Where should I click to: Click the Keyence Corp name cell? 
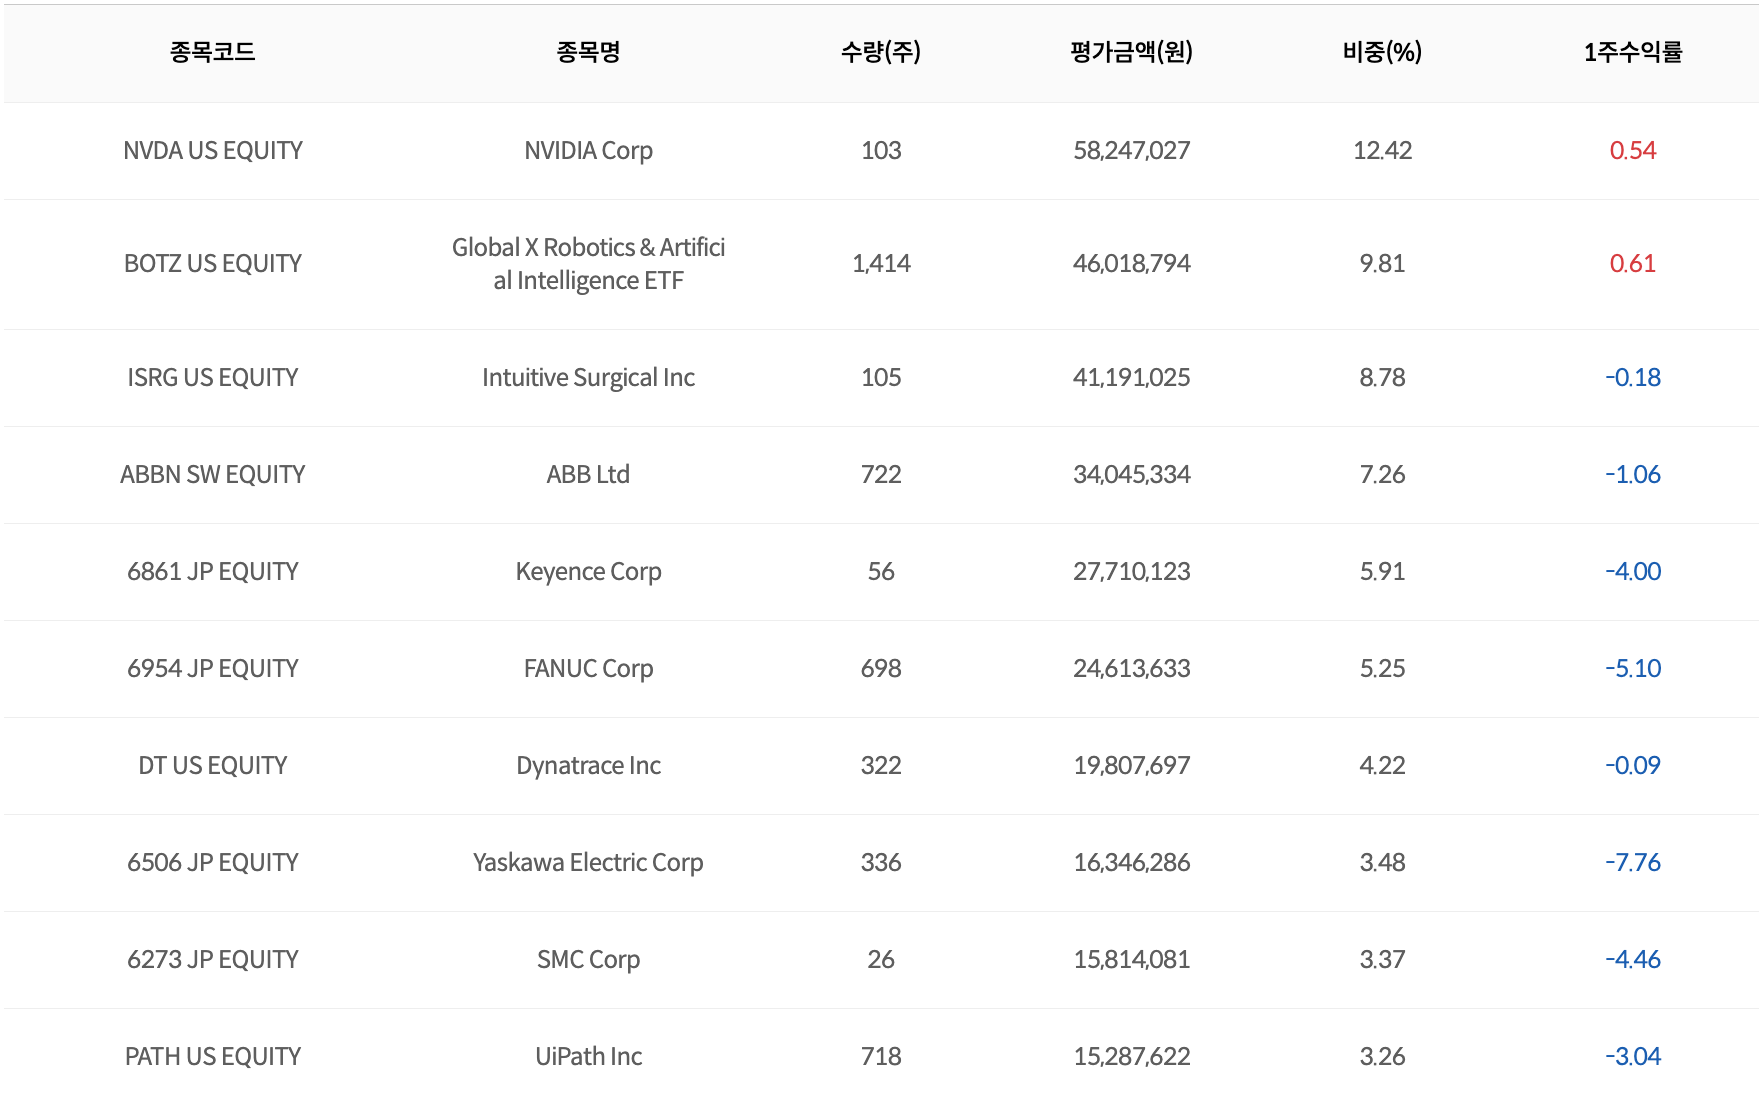pos(588,571)
